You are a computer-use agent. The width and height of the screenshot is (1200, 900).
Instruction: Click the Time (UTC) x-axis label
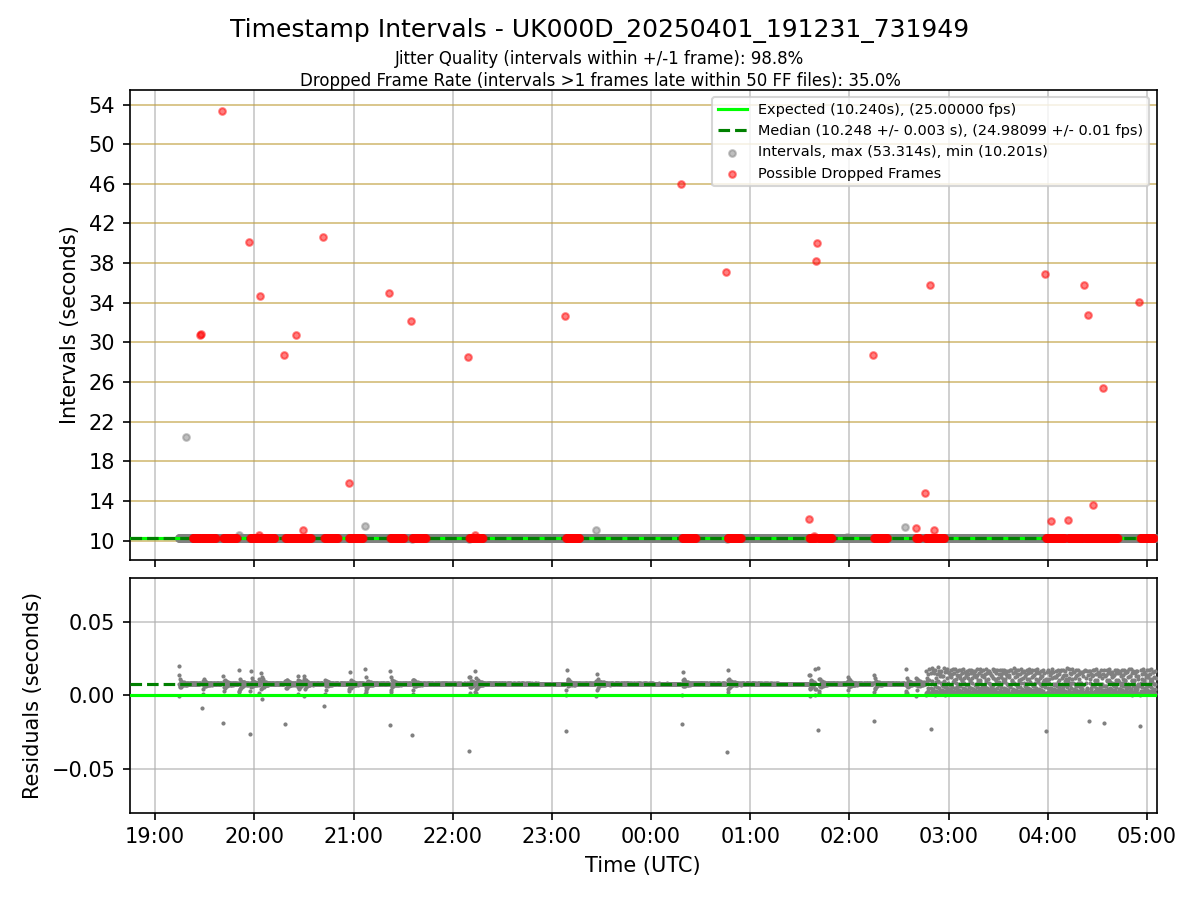click(x=643, y=864)
